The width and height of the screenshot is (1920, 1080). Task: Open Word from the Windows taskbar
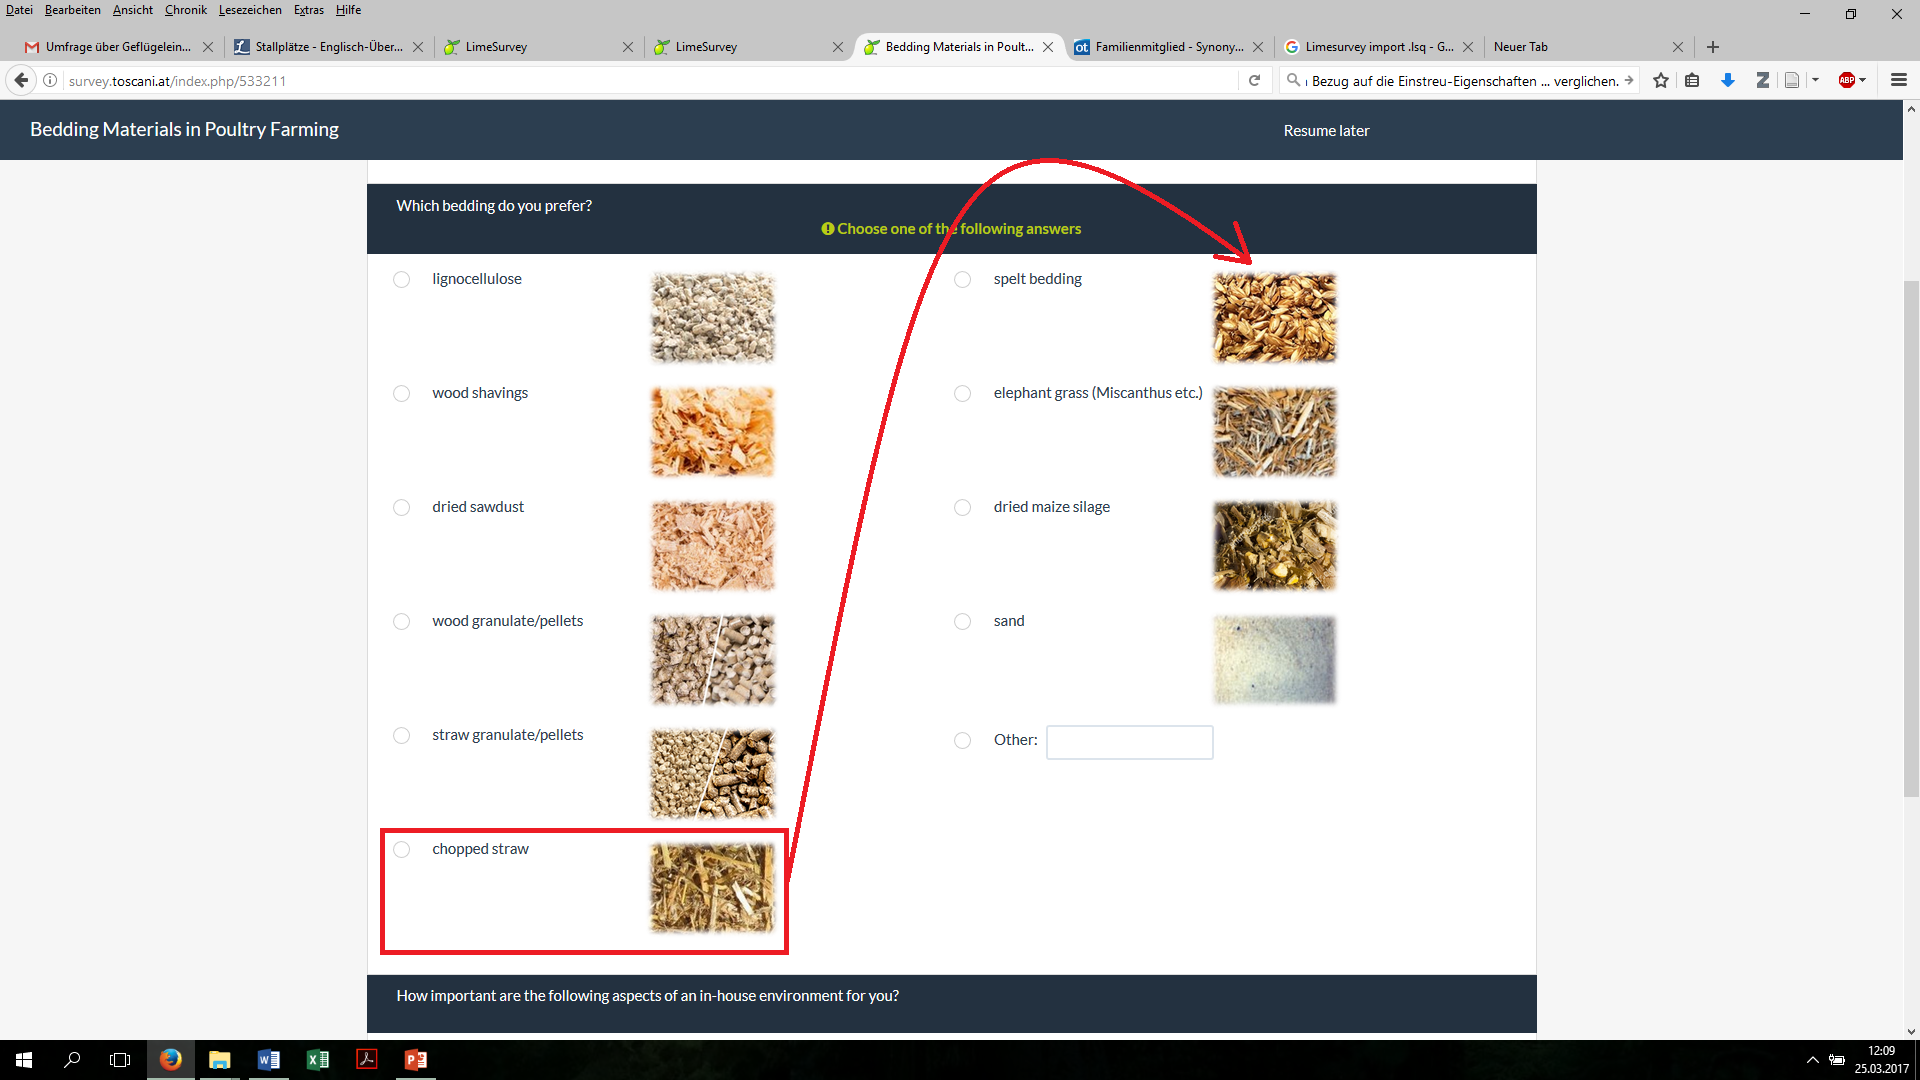tap(268, 1060)
